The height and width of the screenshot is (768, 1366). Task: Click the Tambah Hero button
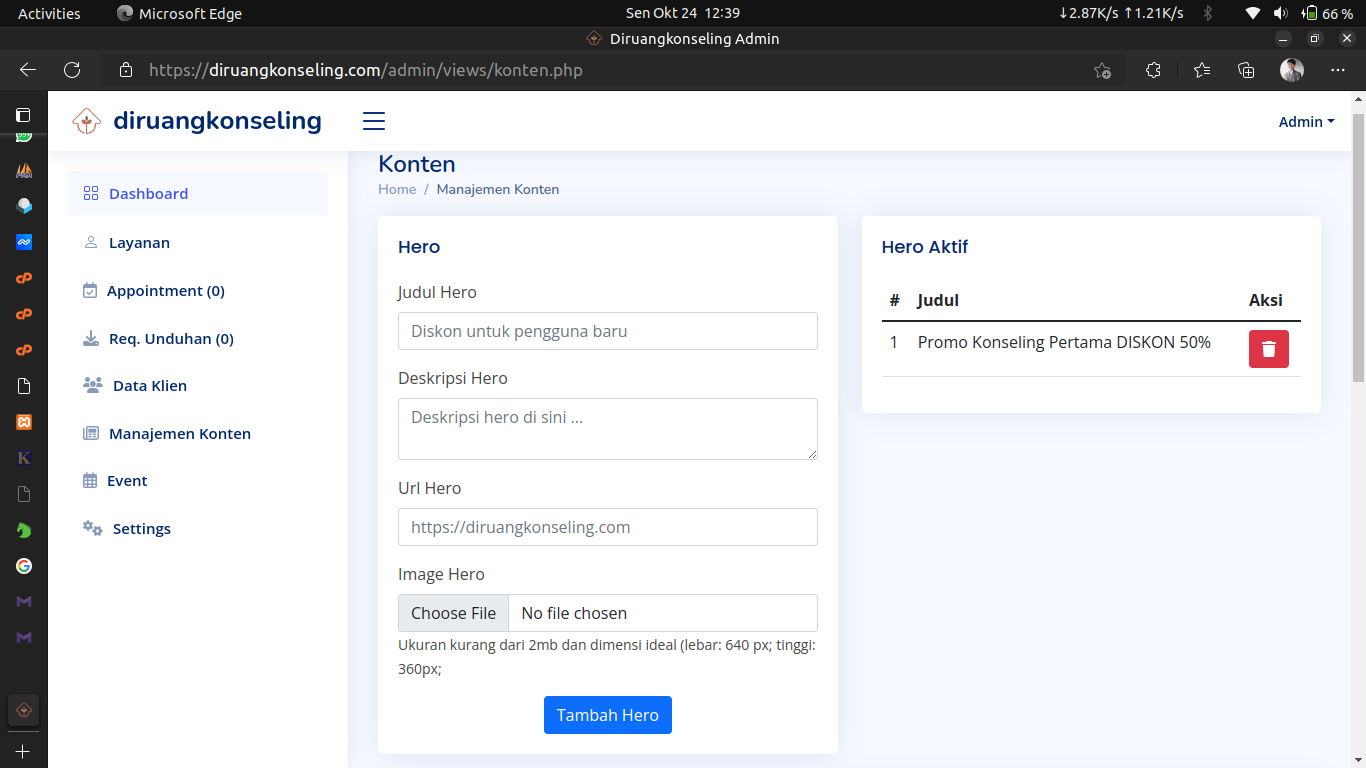(607, 715)
